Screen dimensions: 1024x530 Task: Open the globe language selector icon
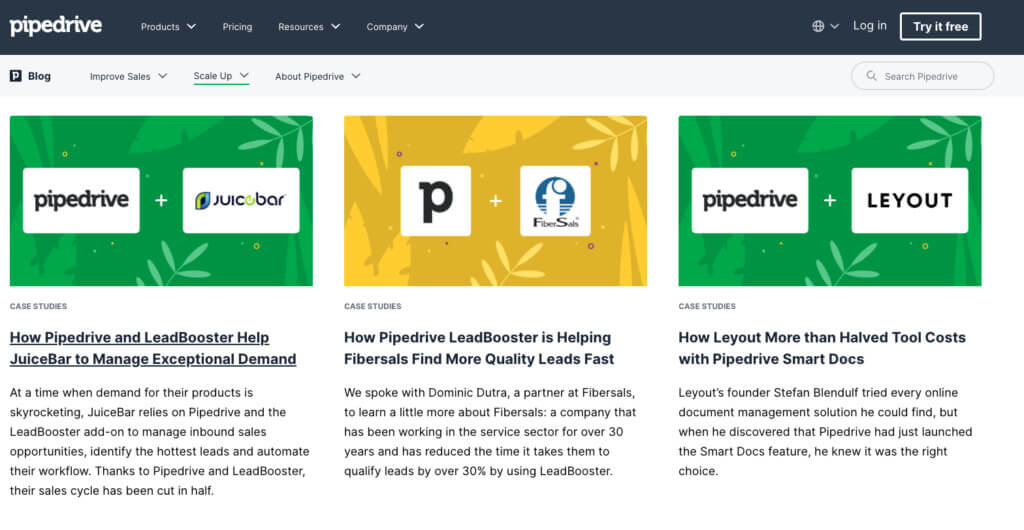click(818, 26)
